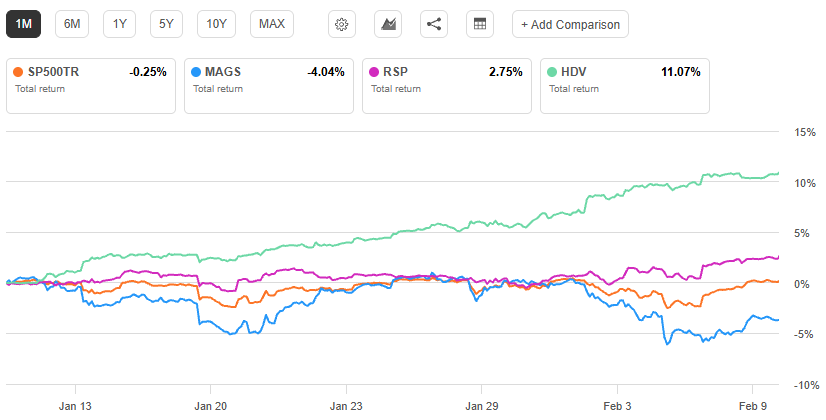
Task: Click the Add Comparison button
Action: click(570, 24)
